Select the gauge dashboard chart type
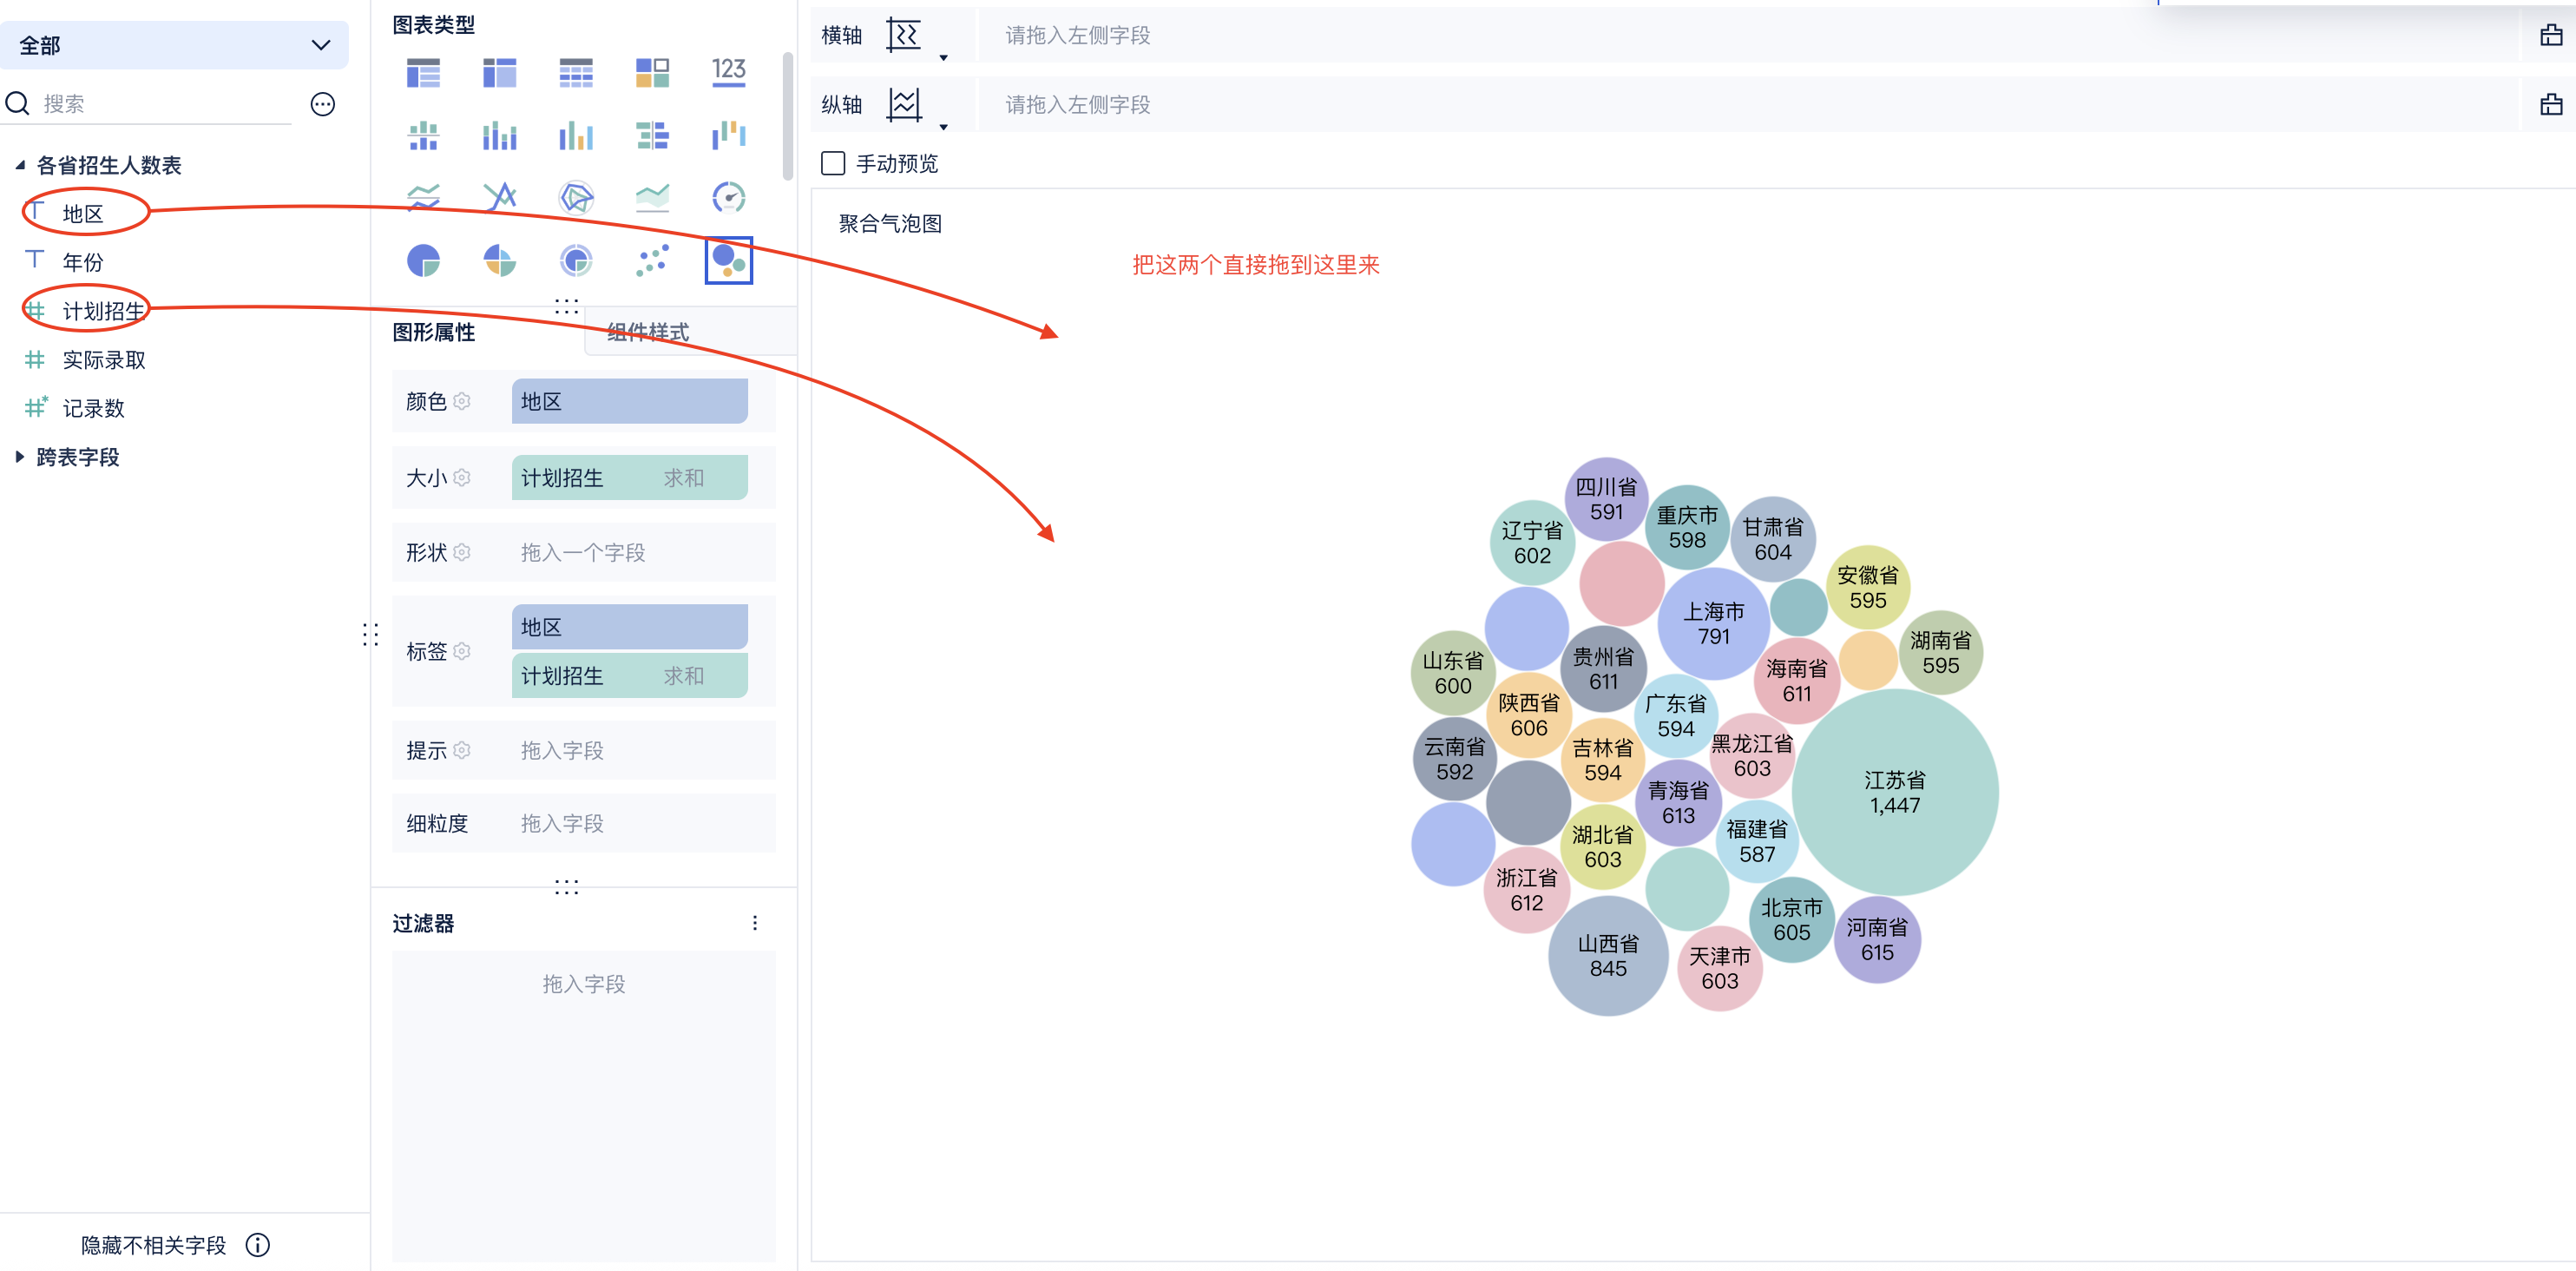 tap(728, 197)
